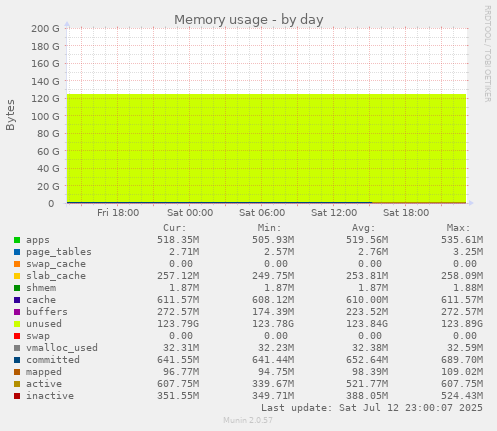Click the buffers legend color swatch

tap(17, 312)
